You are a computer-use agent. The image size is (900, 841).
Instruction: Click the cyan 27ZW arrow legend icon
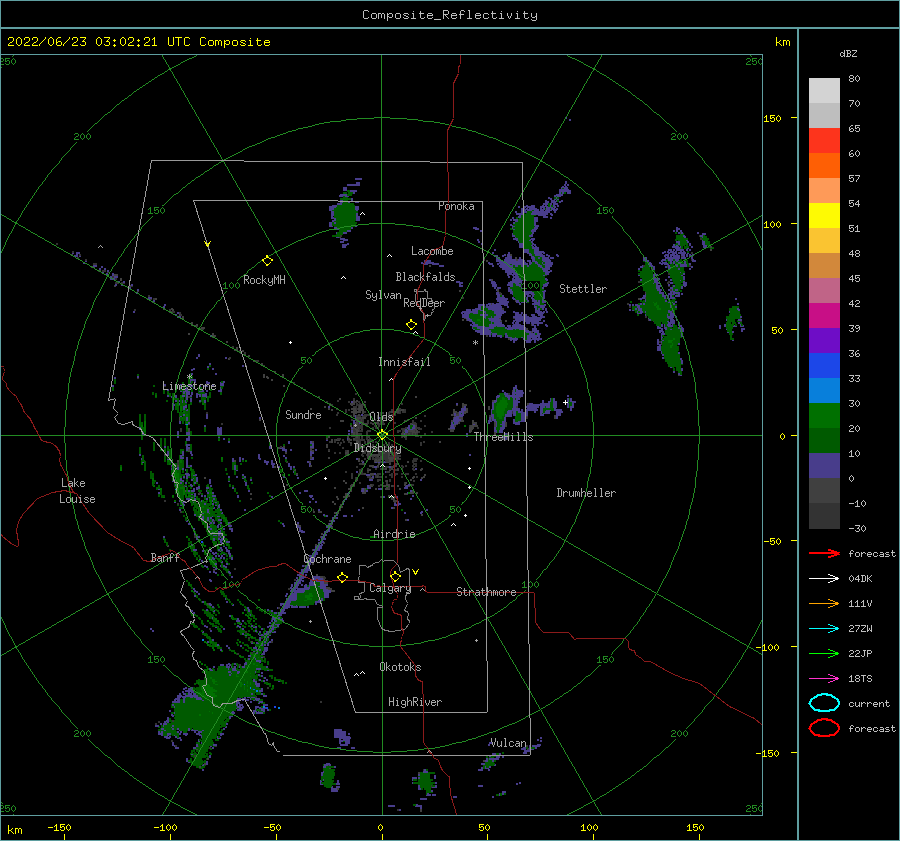click(824, 629)
